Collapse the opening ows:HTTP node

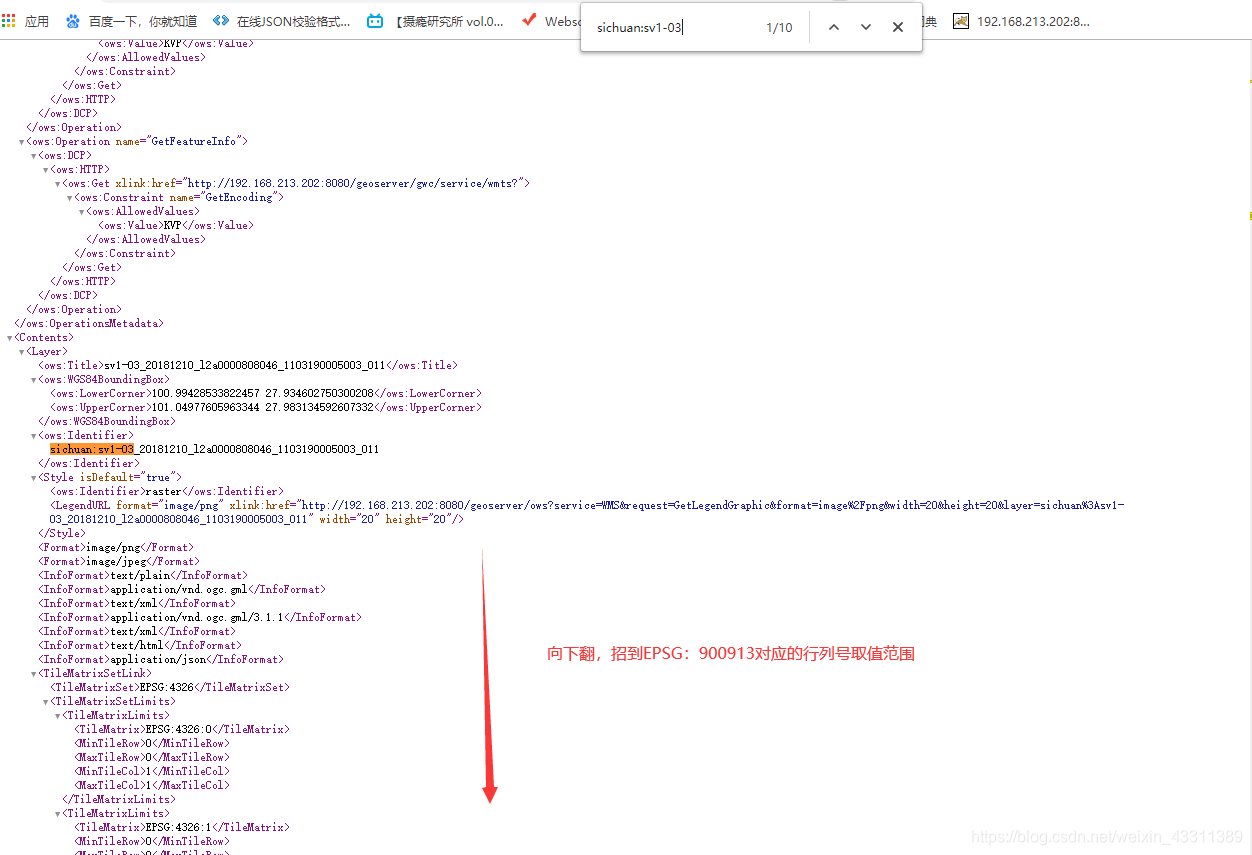46,170
